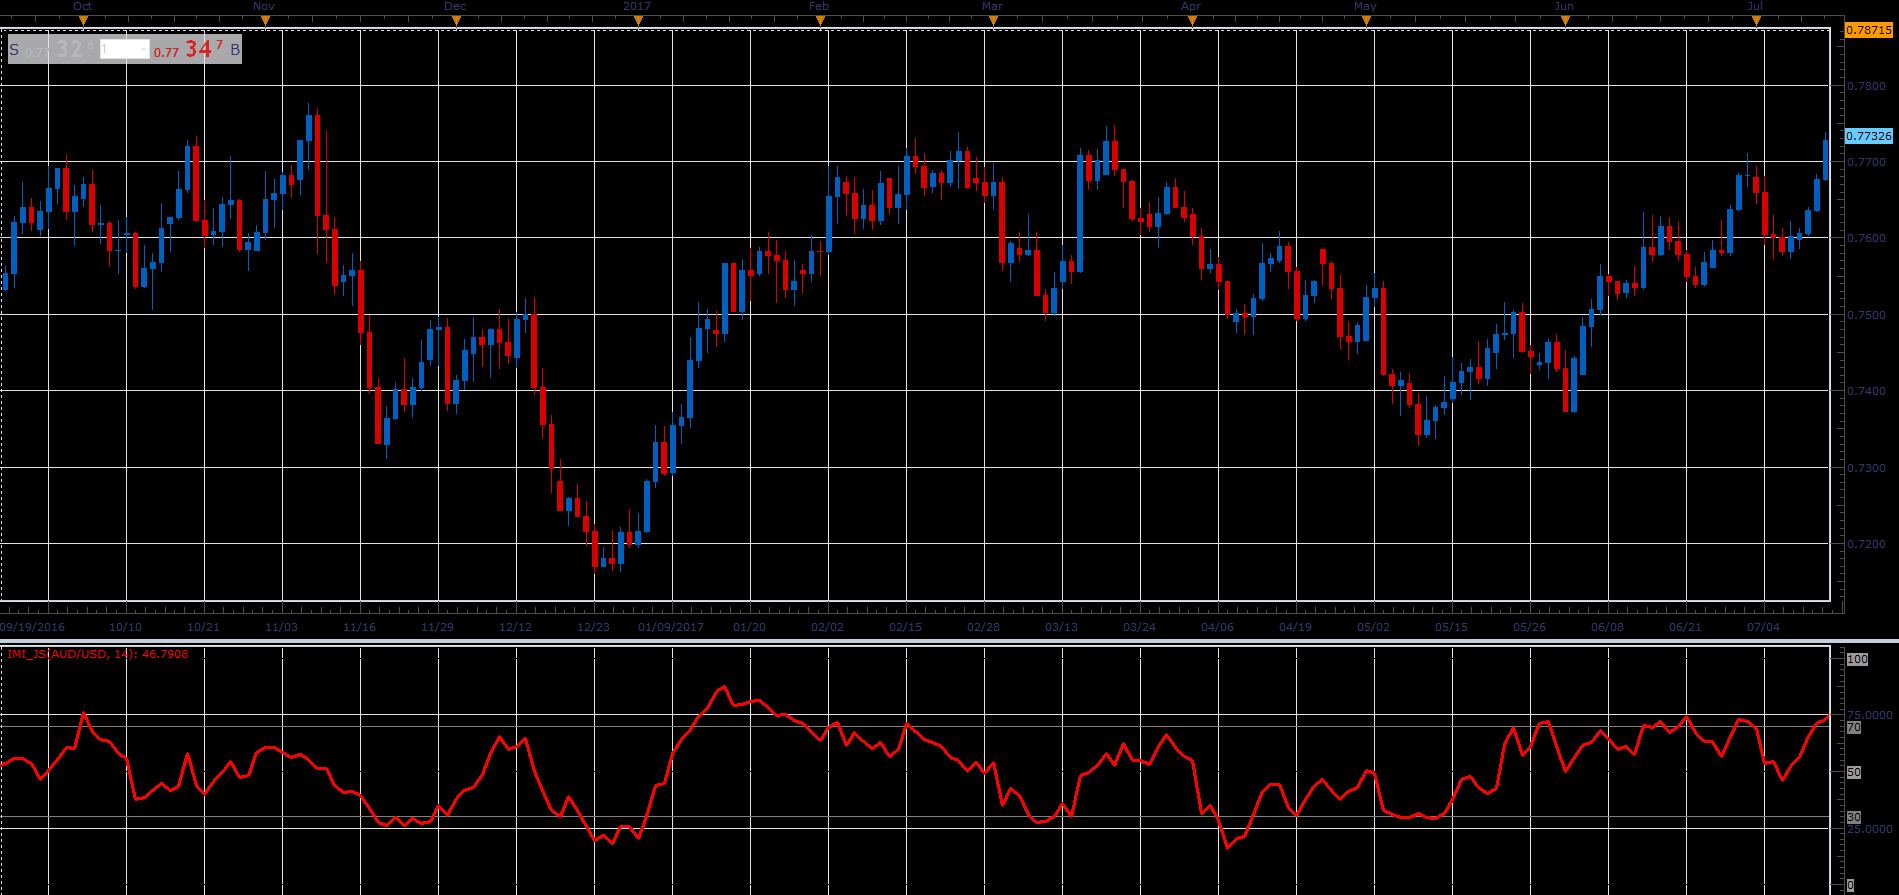This screenshot has height=895, width=1899.
Task: Click the 02/02 date axis label
Action: point(827,627)
